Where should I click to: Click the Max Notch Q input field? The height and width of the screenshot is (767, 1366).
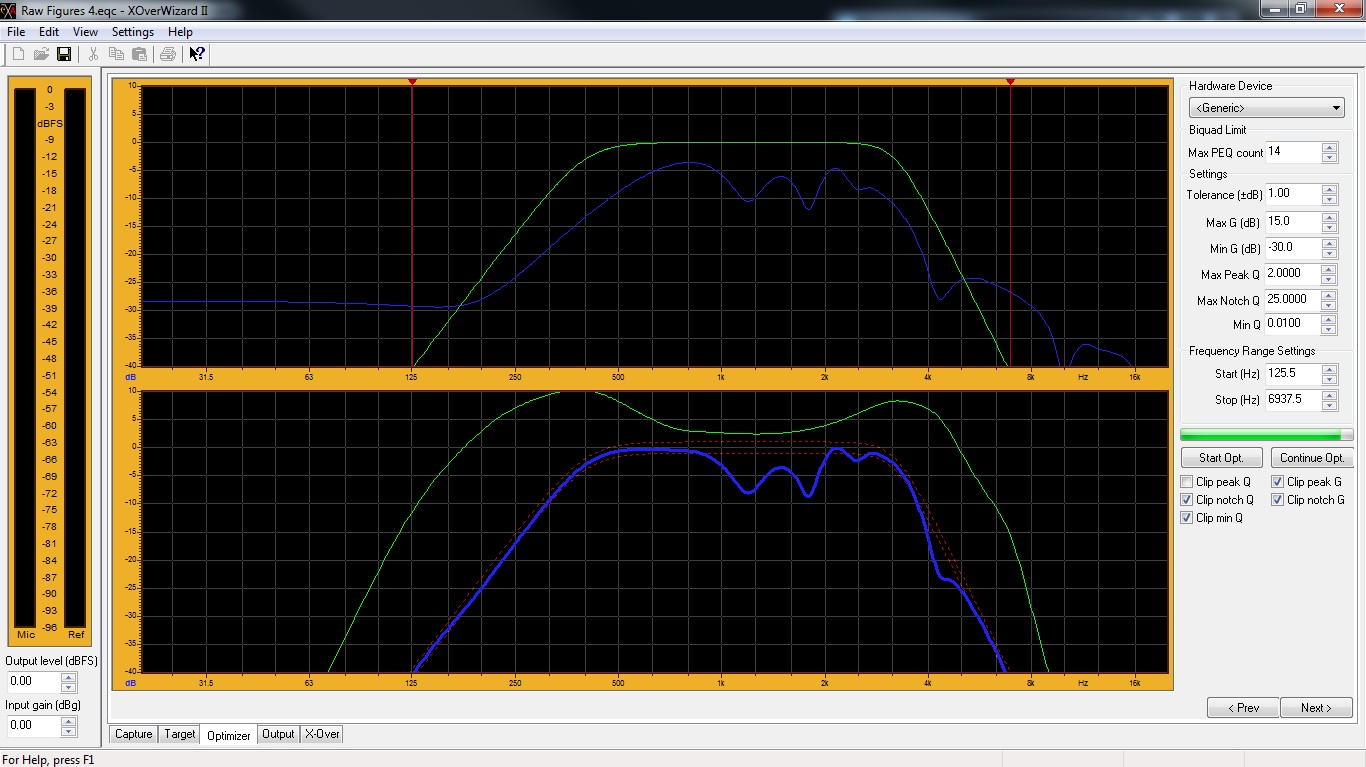tap(1293, 300)
